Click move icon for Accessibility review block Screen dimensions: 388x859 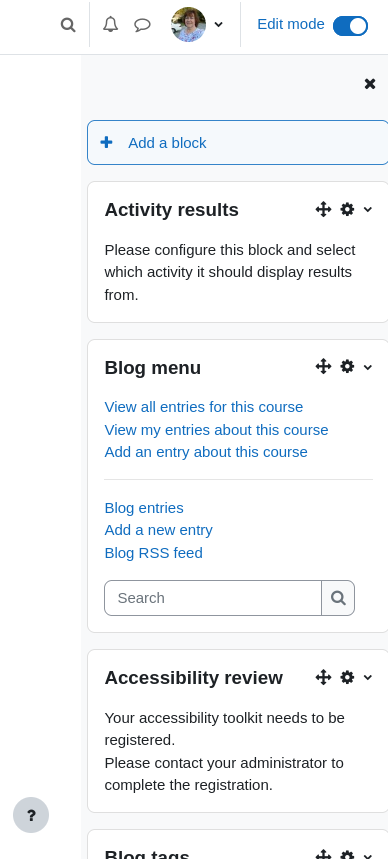(x=323, y=678)
